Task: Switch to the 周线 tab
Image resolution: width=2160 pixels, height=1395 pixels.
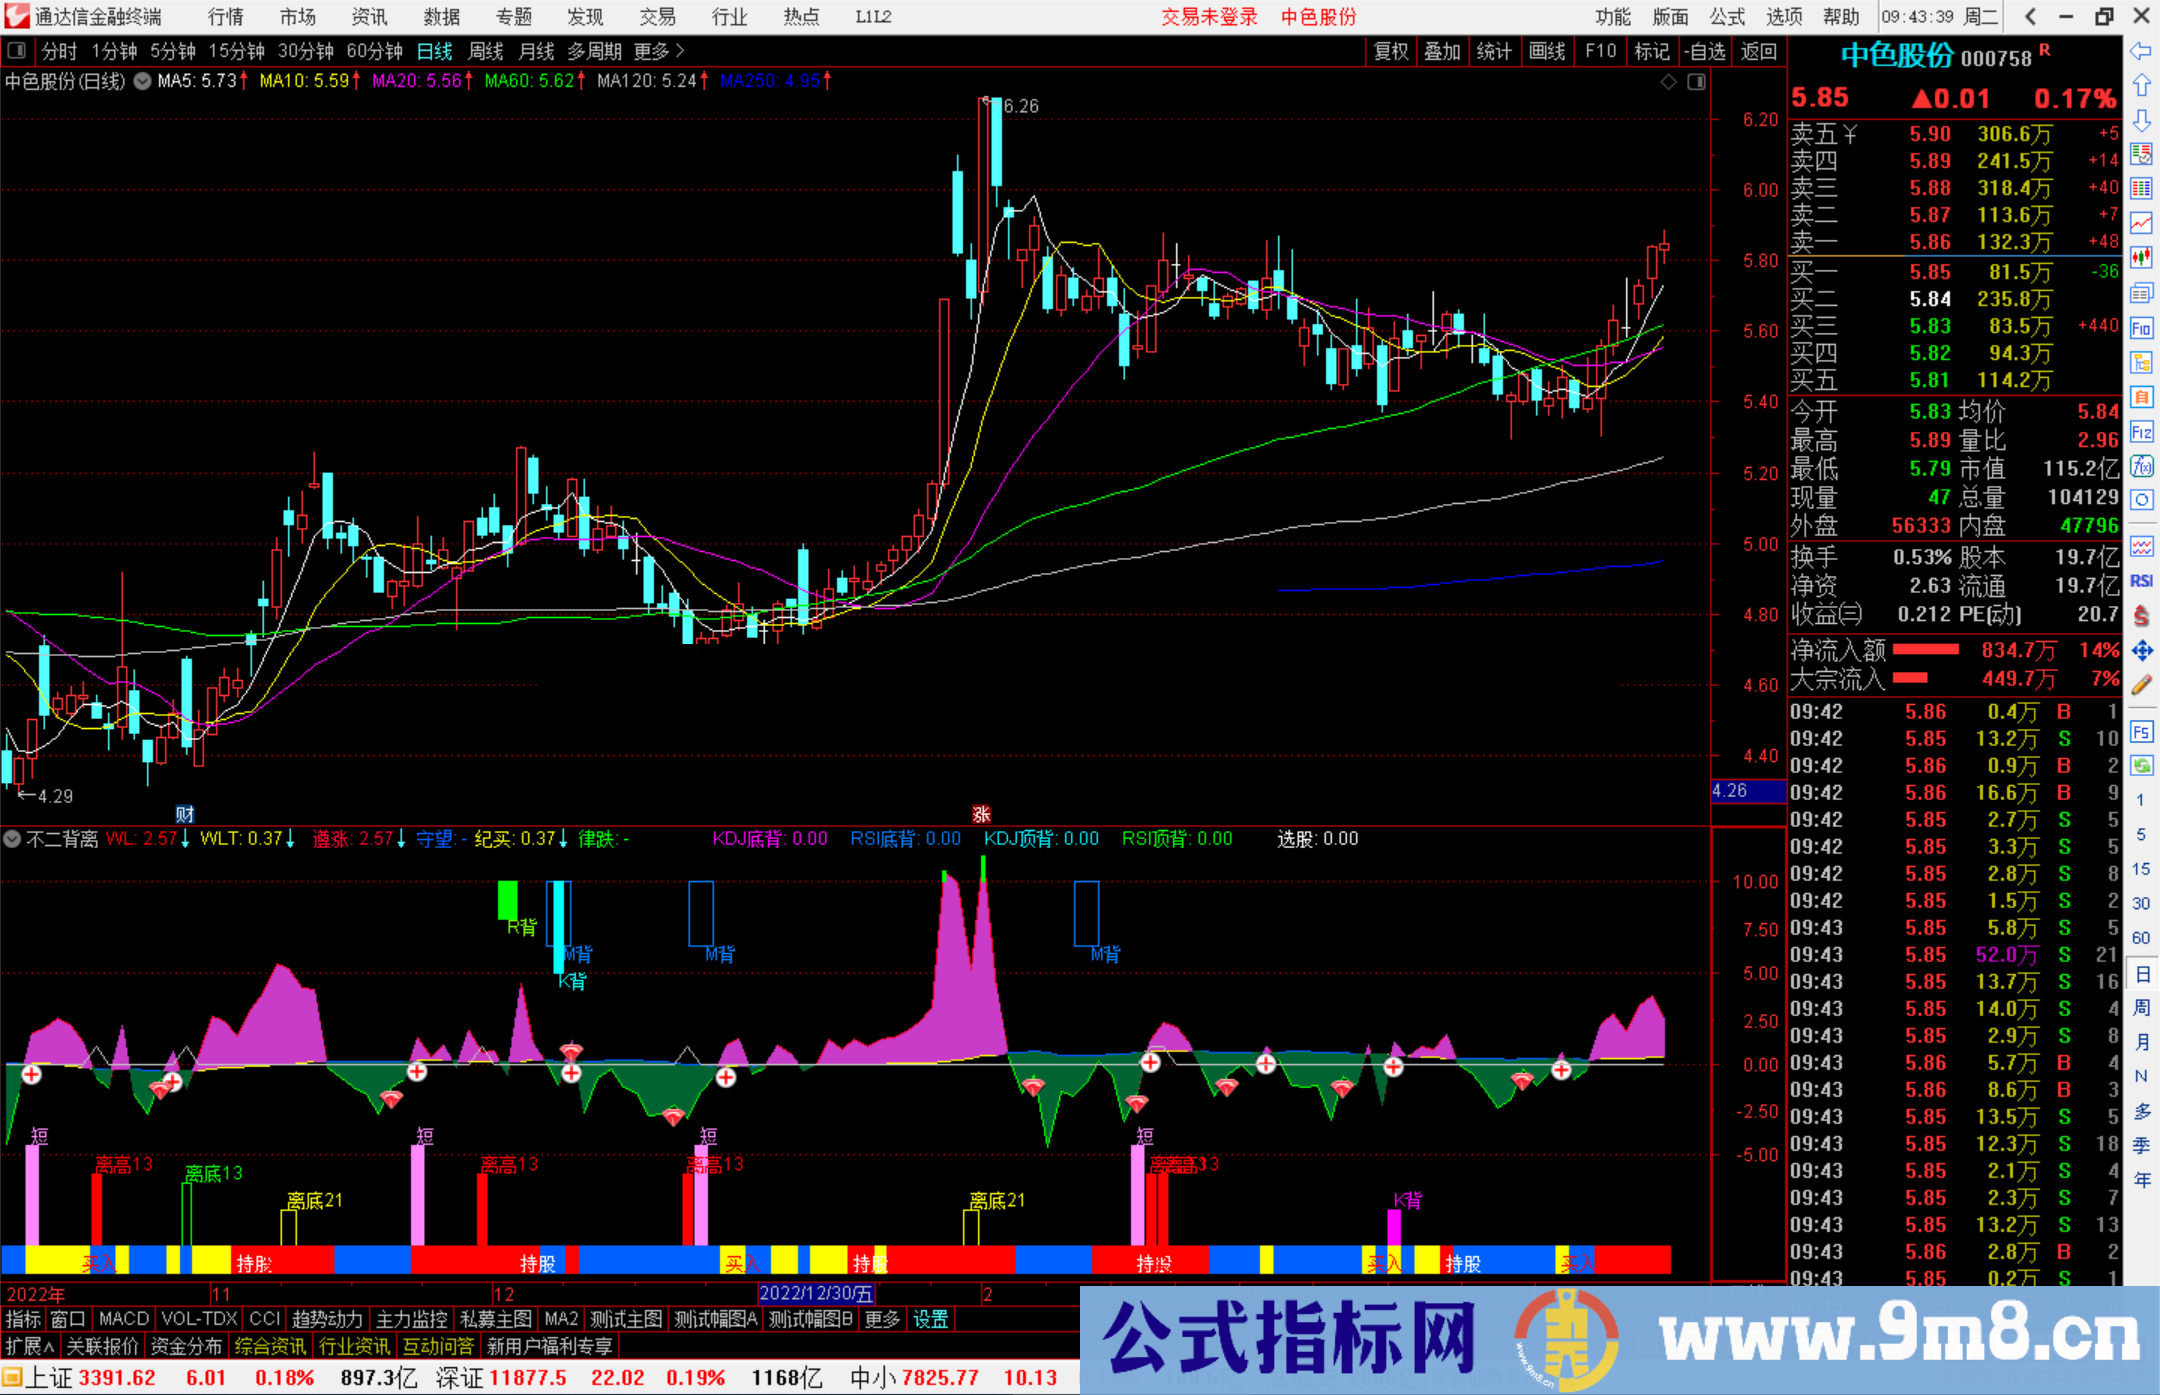Action: [x=486, y=51]
